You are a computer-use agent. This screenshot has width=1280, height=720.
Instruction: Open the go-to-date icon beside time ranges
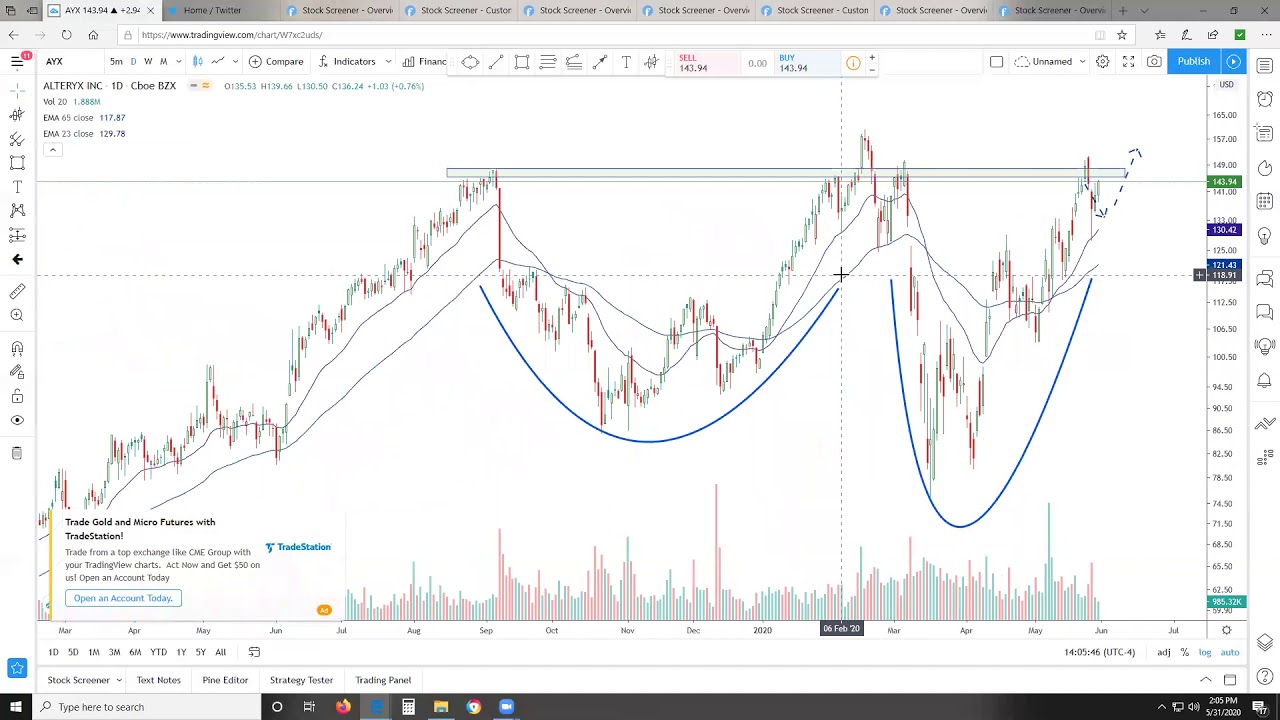click(254, 652)
